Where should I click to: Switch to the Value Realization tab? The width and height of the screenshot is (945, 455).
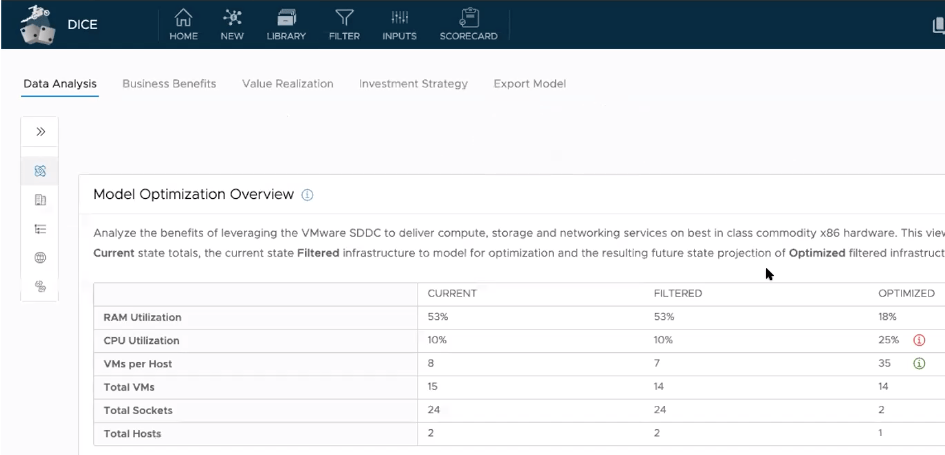click(287, 84)
